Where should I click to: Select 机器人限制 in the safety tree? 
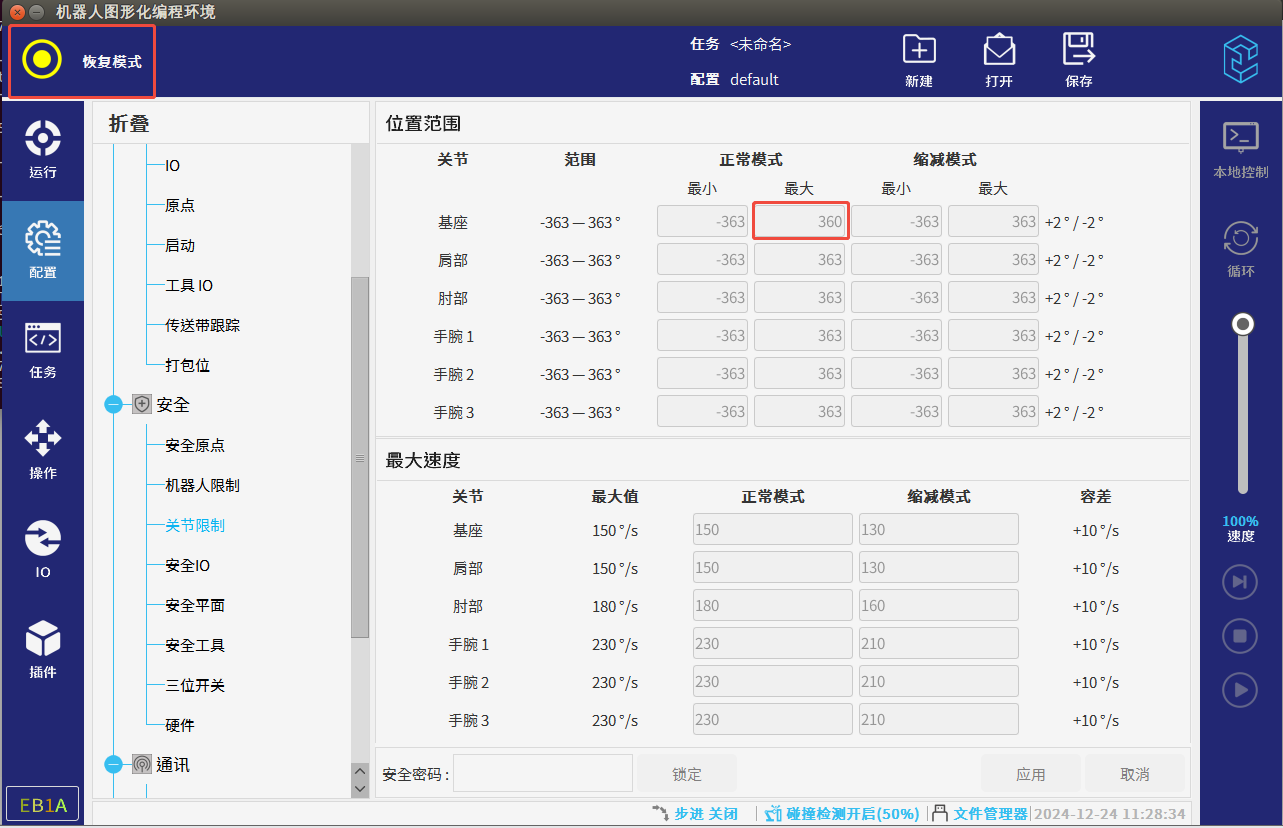(202, 485)
